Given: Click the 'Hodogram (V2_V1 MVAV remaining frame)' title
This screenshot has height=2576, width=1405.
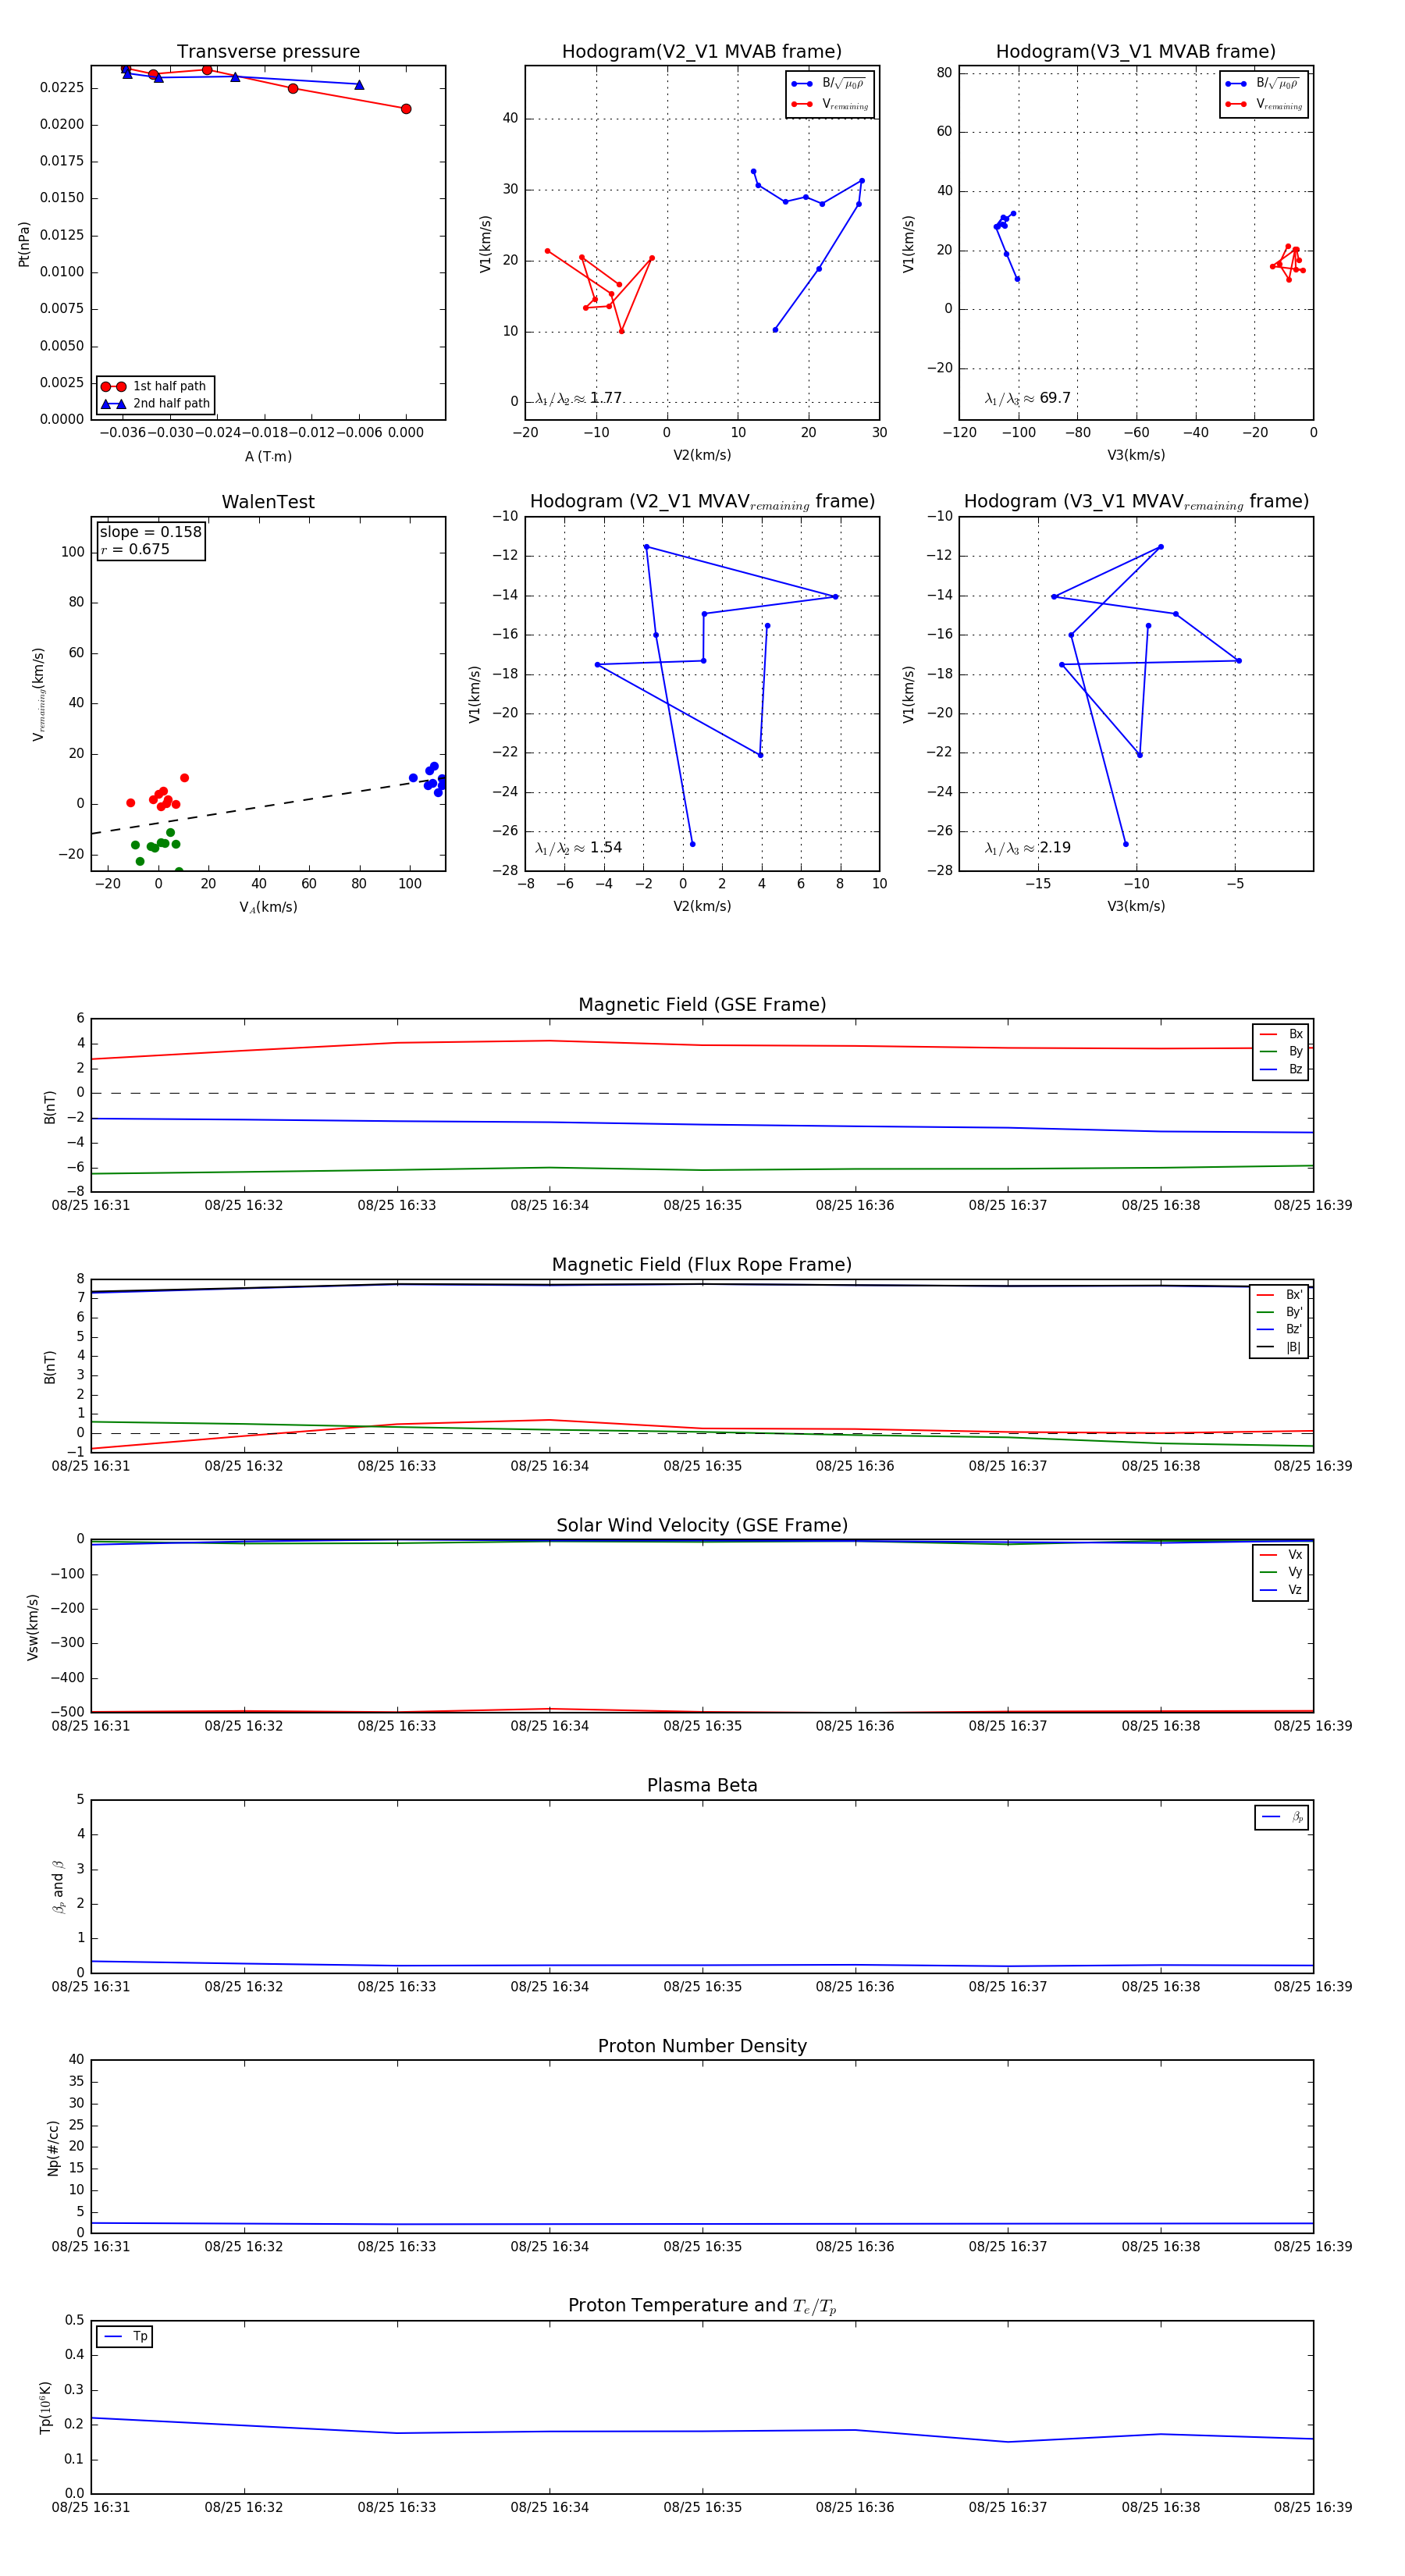Looking at the screenshot, I should [x=702, y=502].
